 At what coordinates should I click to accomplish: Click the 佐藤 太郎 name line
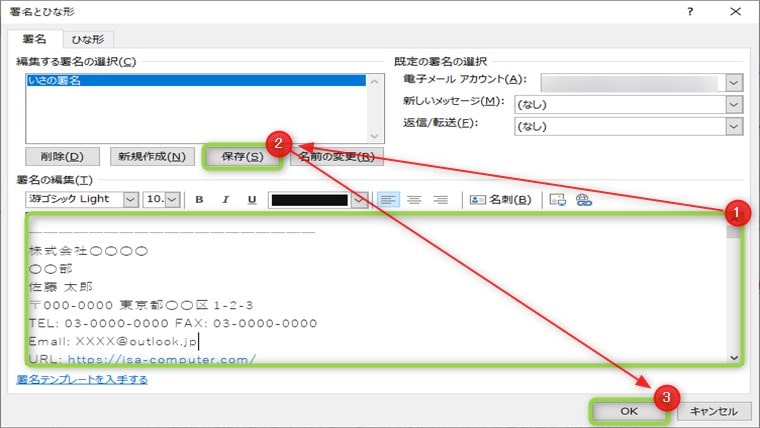[x=61, y=287]
